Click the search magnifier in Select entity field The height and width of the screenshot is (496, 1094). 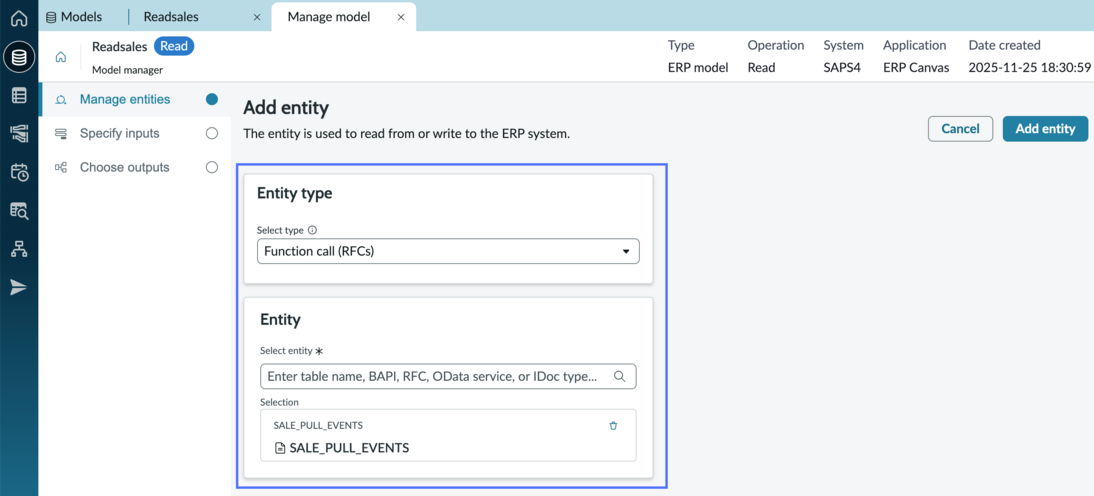click(x=619, y=376)
